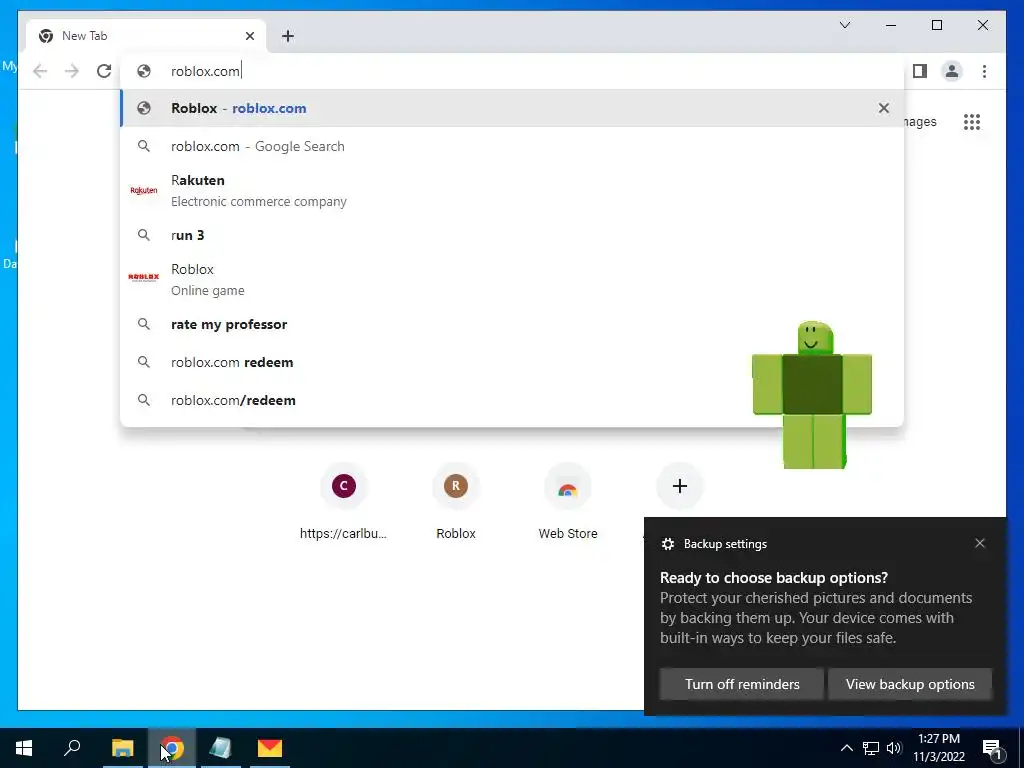This screenshot has width=1024, height=768.
Task: Click Turn off reminders button
Action: click(742, 684)
